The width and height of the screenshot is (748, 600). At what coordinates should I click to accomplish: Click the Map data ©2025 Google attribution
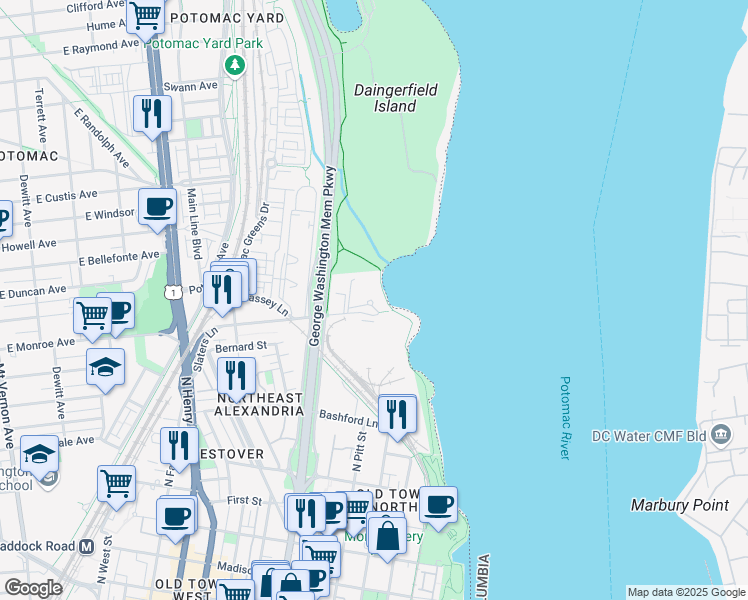point(686,592)
